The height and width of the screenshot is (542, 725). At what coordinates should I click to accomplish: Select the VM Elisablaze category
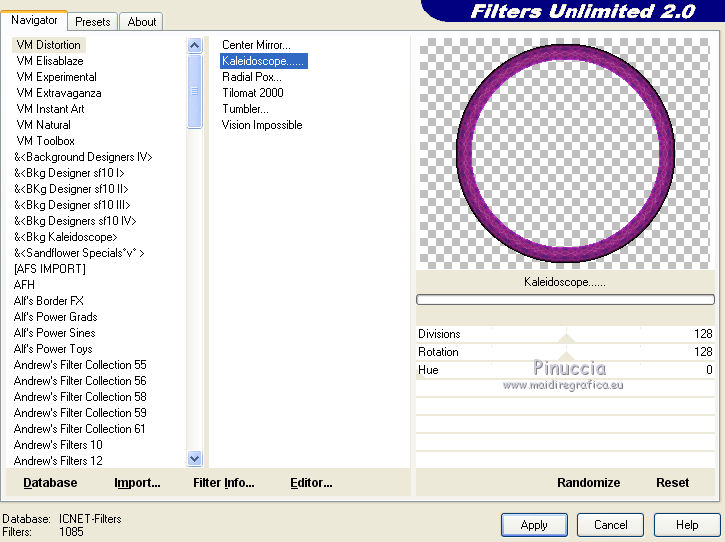tap(50, 61)
